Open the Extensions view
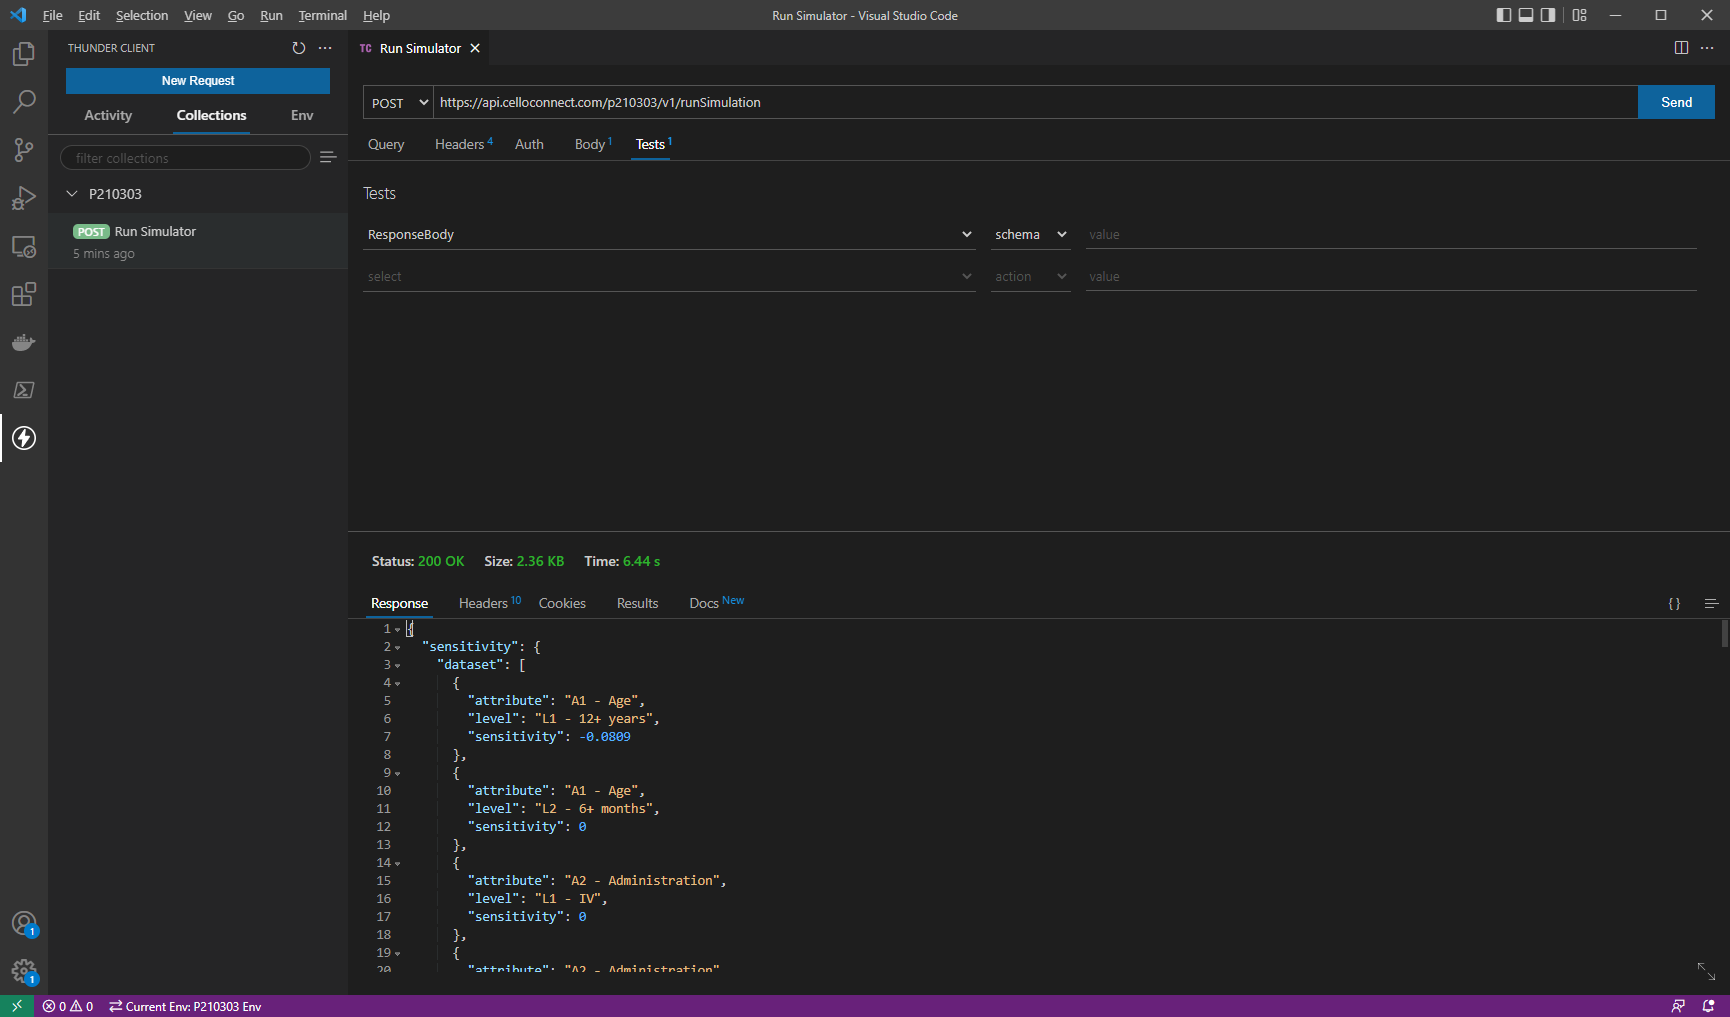The height and width of the screenshot is (1017, 1730). (23, 294)
